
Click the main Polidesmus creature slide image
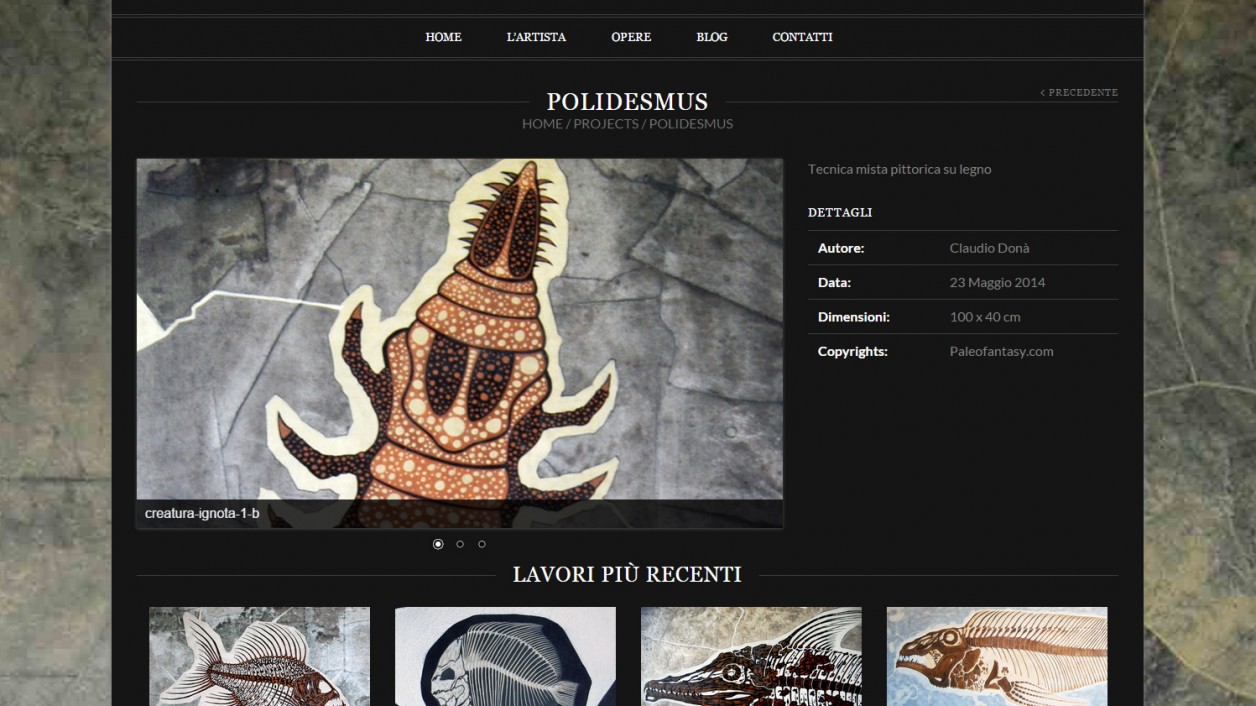pyautogui.click(x=460, y=343)
